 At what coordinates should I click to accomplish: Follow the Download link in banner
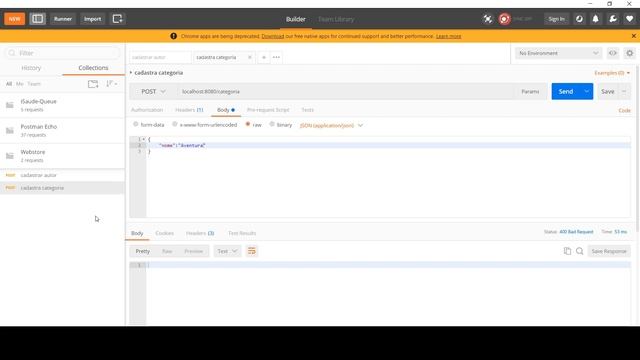click(273, 36)
